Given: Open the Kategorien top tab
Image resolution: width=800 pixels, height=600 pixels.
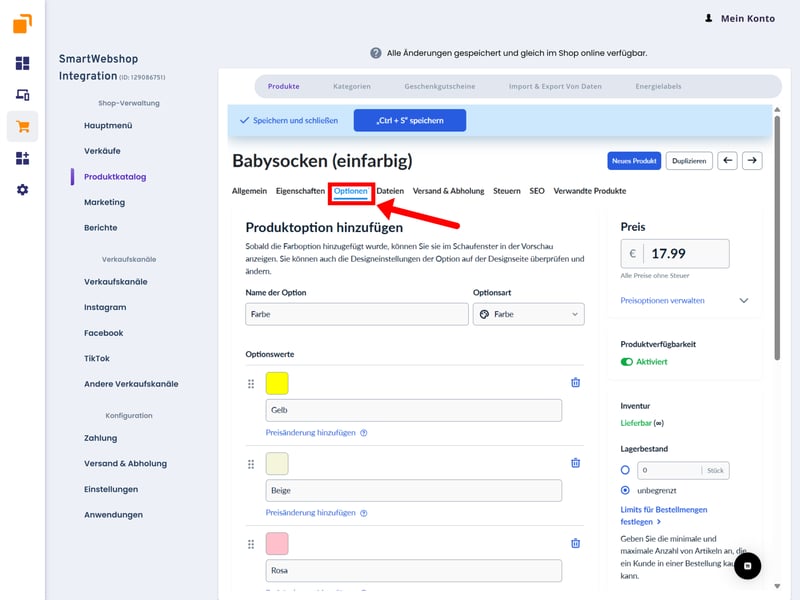Looking at the screenshot, I should pyautogui.click(x=352, y=86).
